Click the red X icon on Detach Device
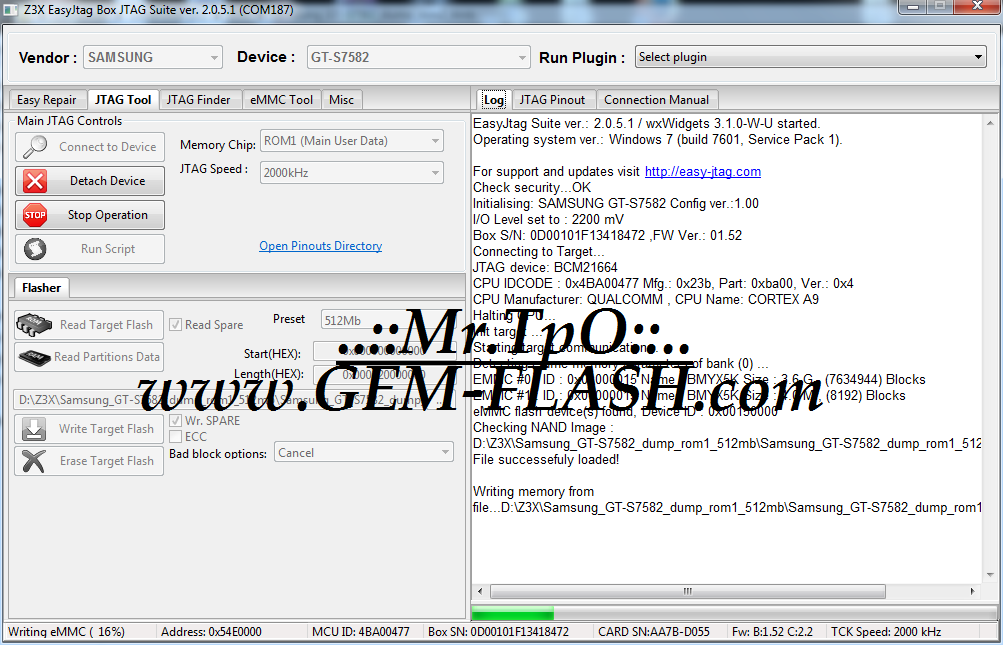This screenshot has height=645, width=1003. tap(35, 181)
